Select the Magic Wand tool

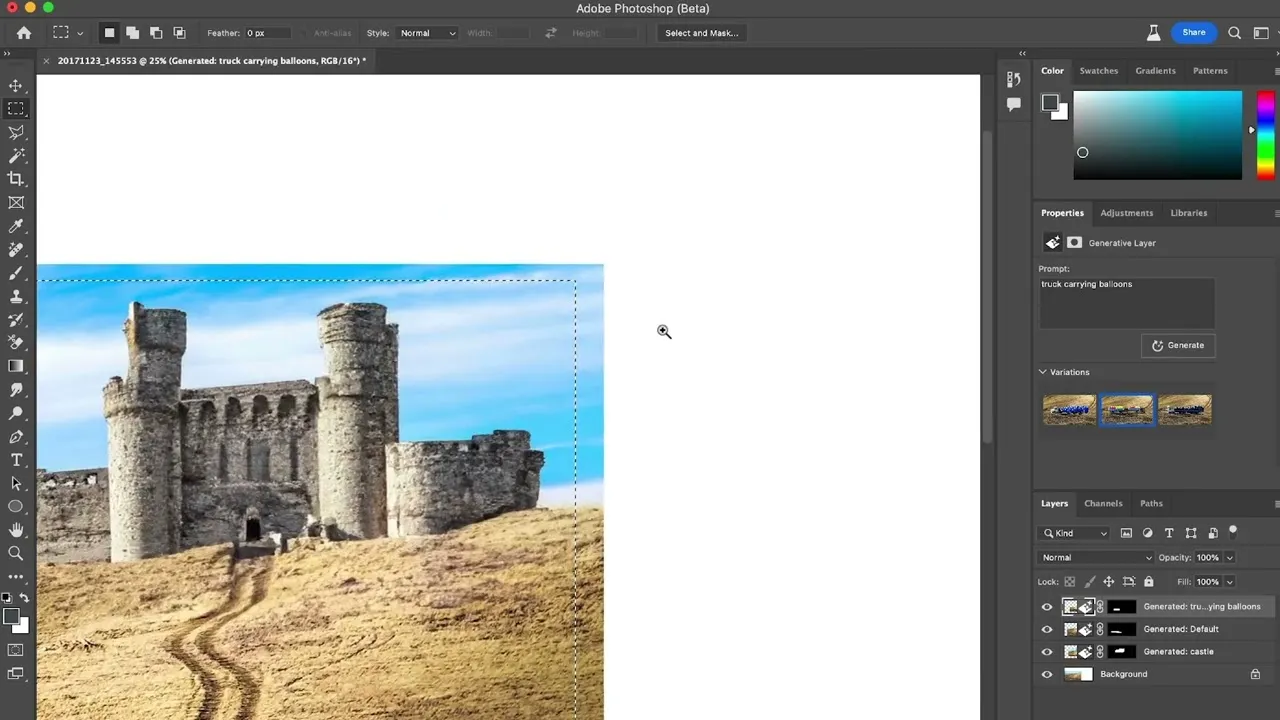point(16,156)
